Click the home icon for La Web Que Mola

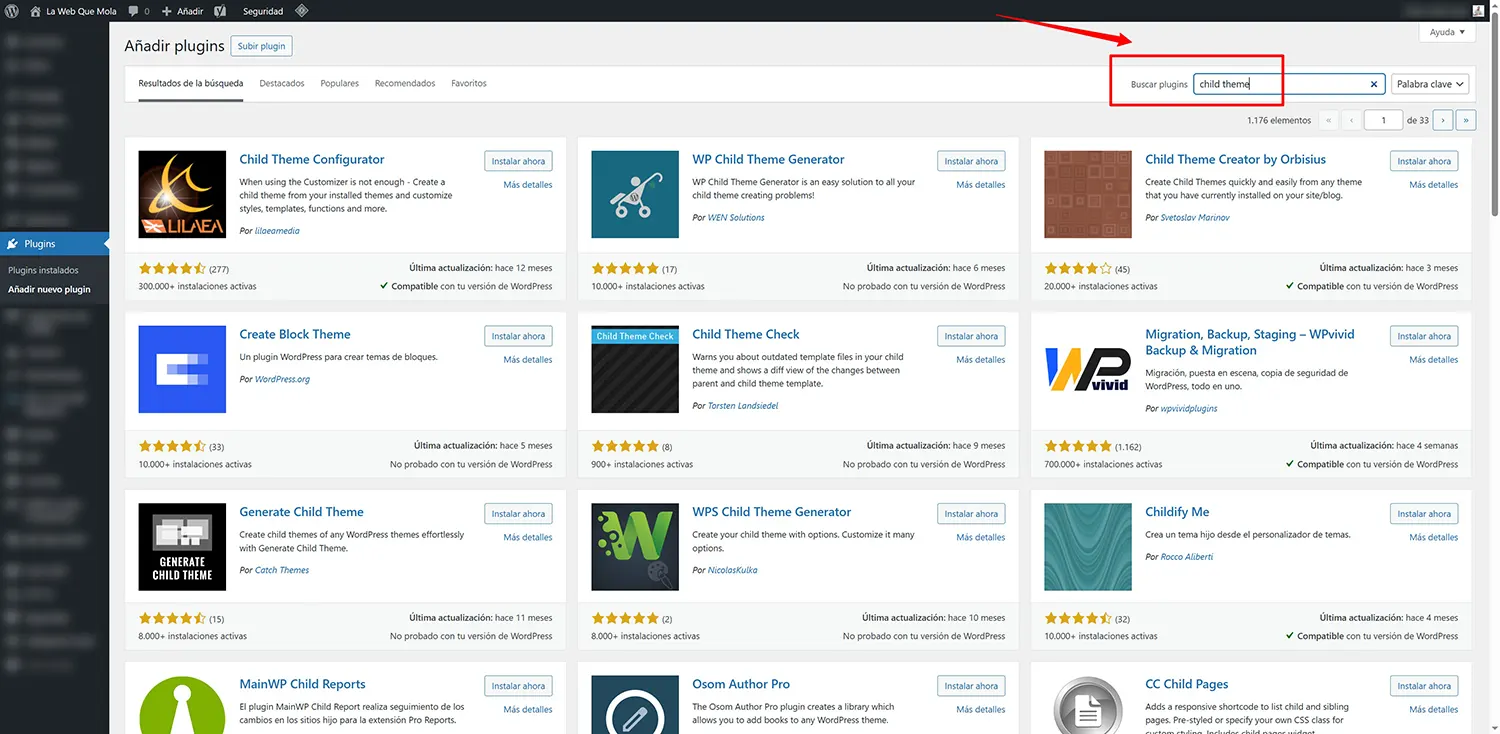coord(36,11)
